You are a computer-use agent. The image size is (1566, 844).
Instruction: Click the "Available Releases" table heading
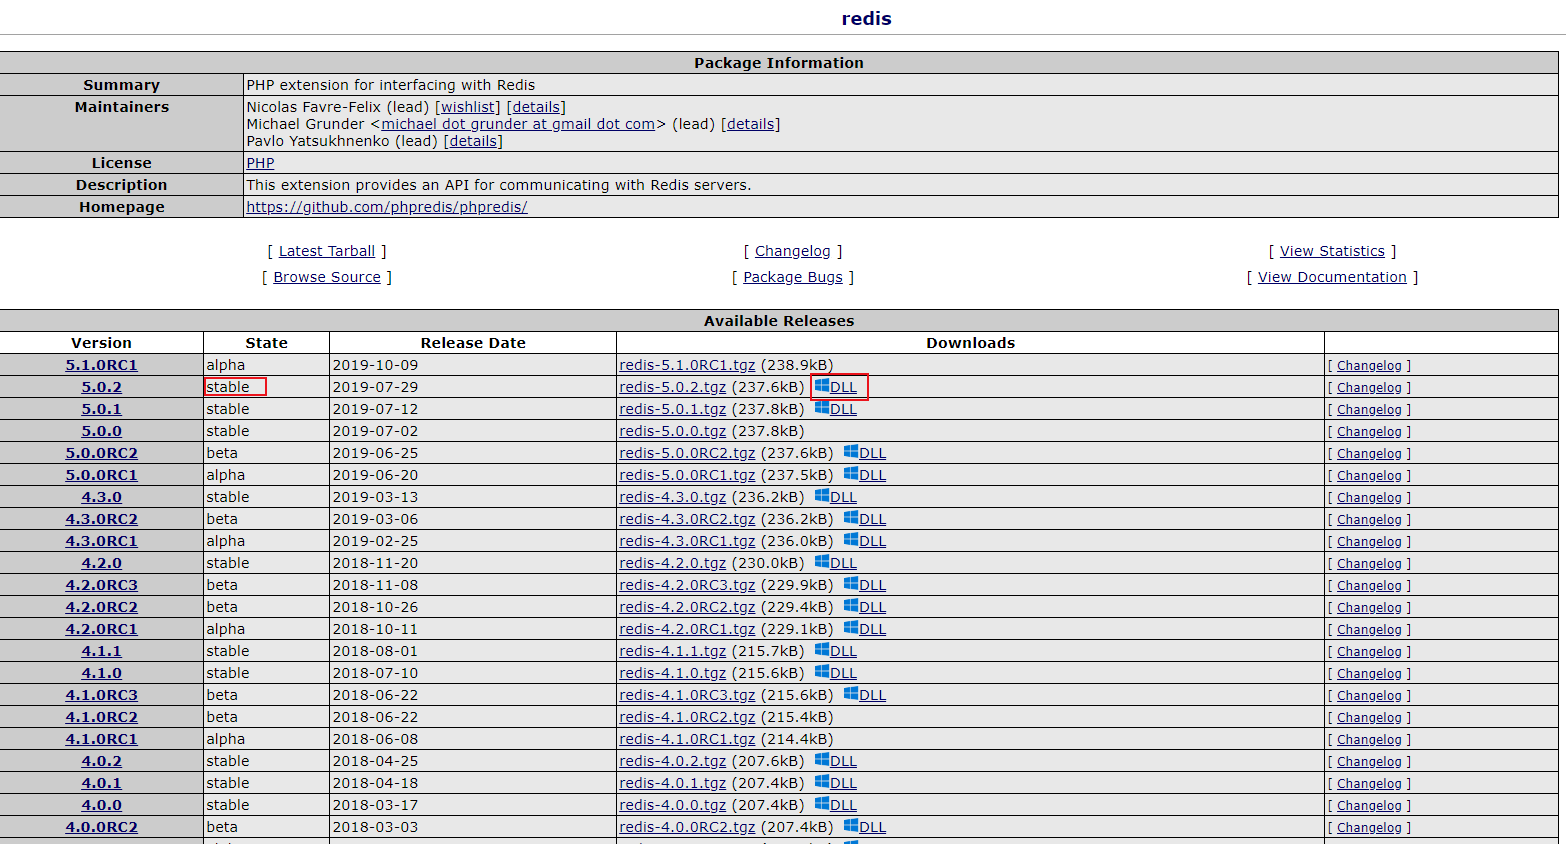pos(779,321)
